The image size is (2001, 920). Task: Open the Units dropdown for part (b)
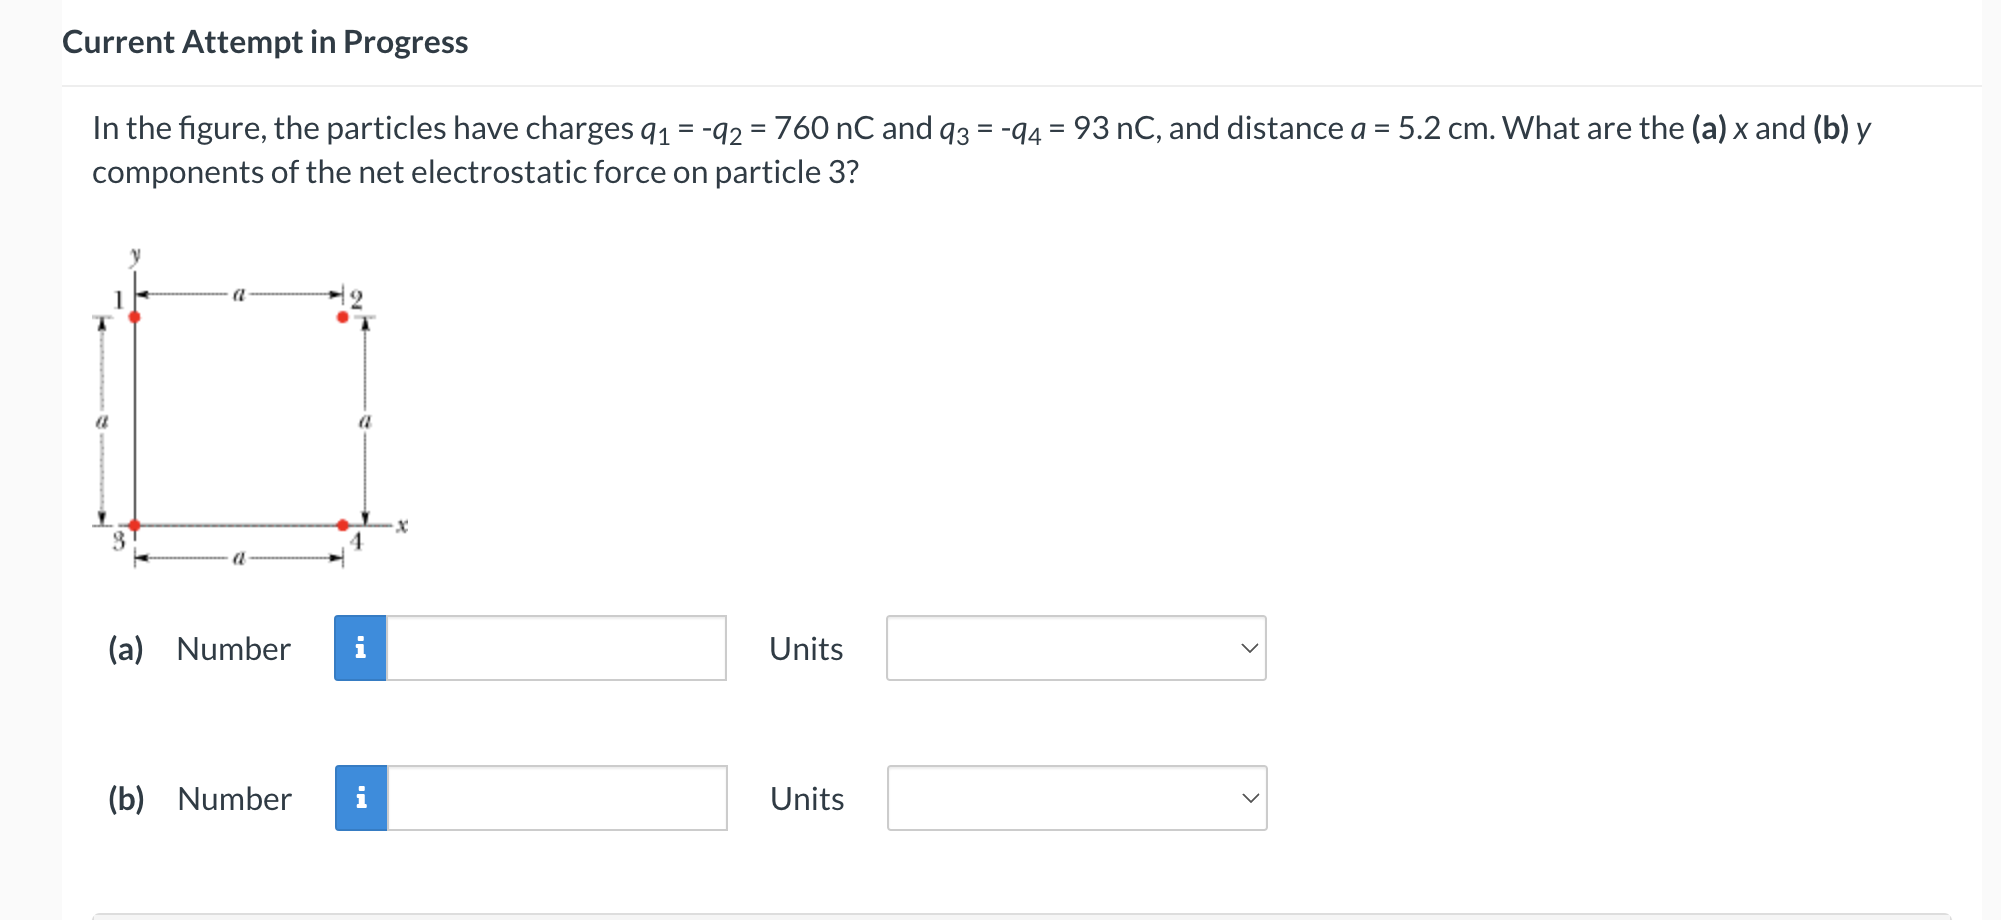click(x=1075, y=798)
